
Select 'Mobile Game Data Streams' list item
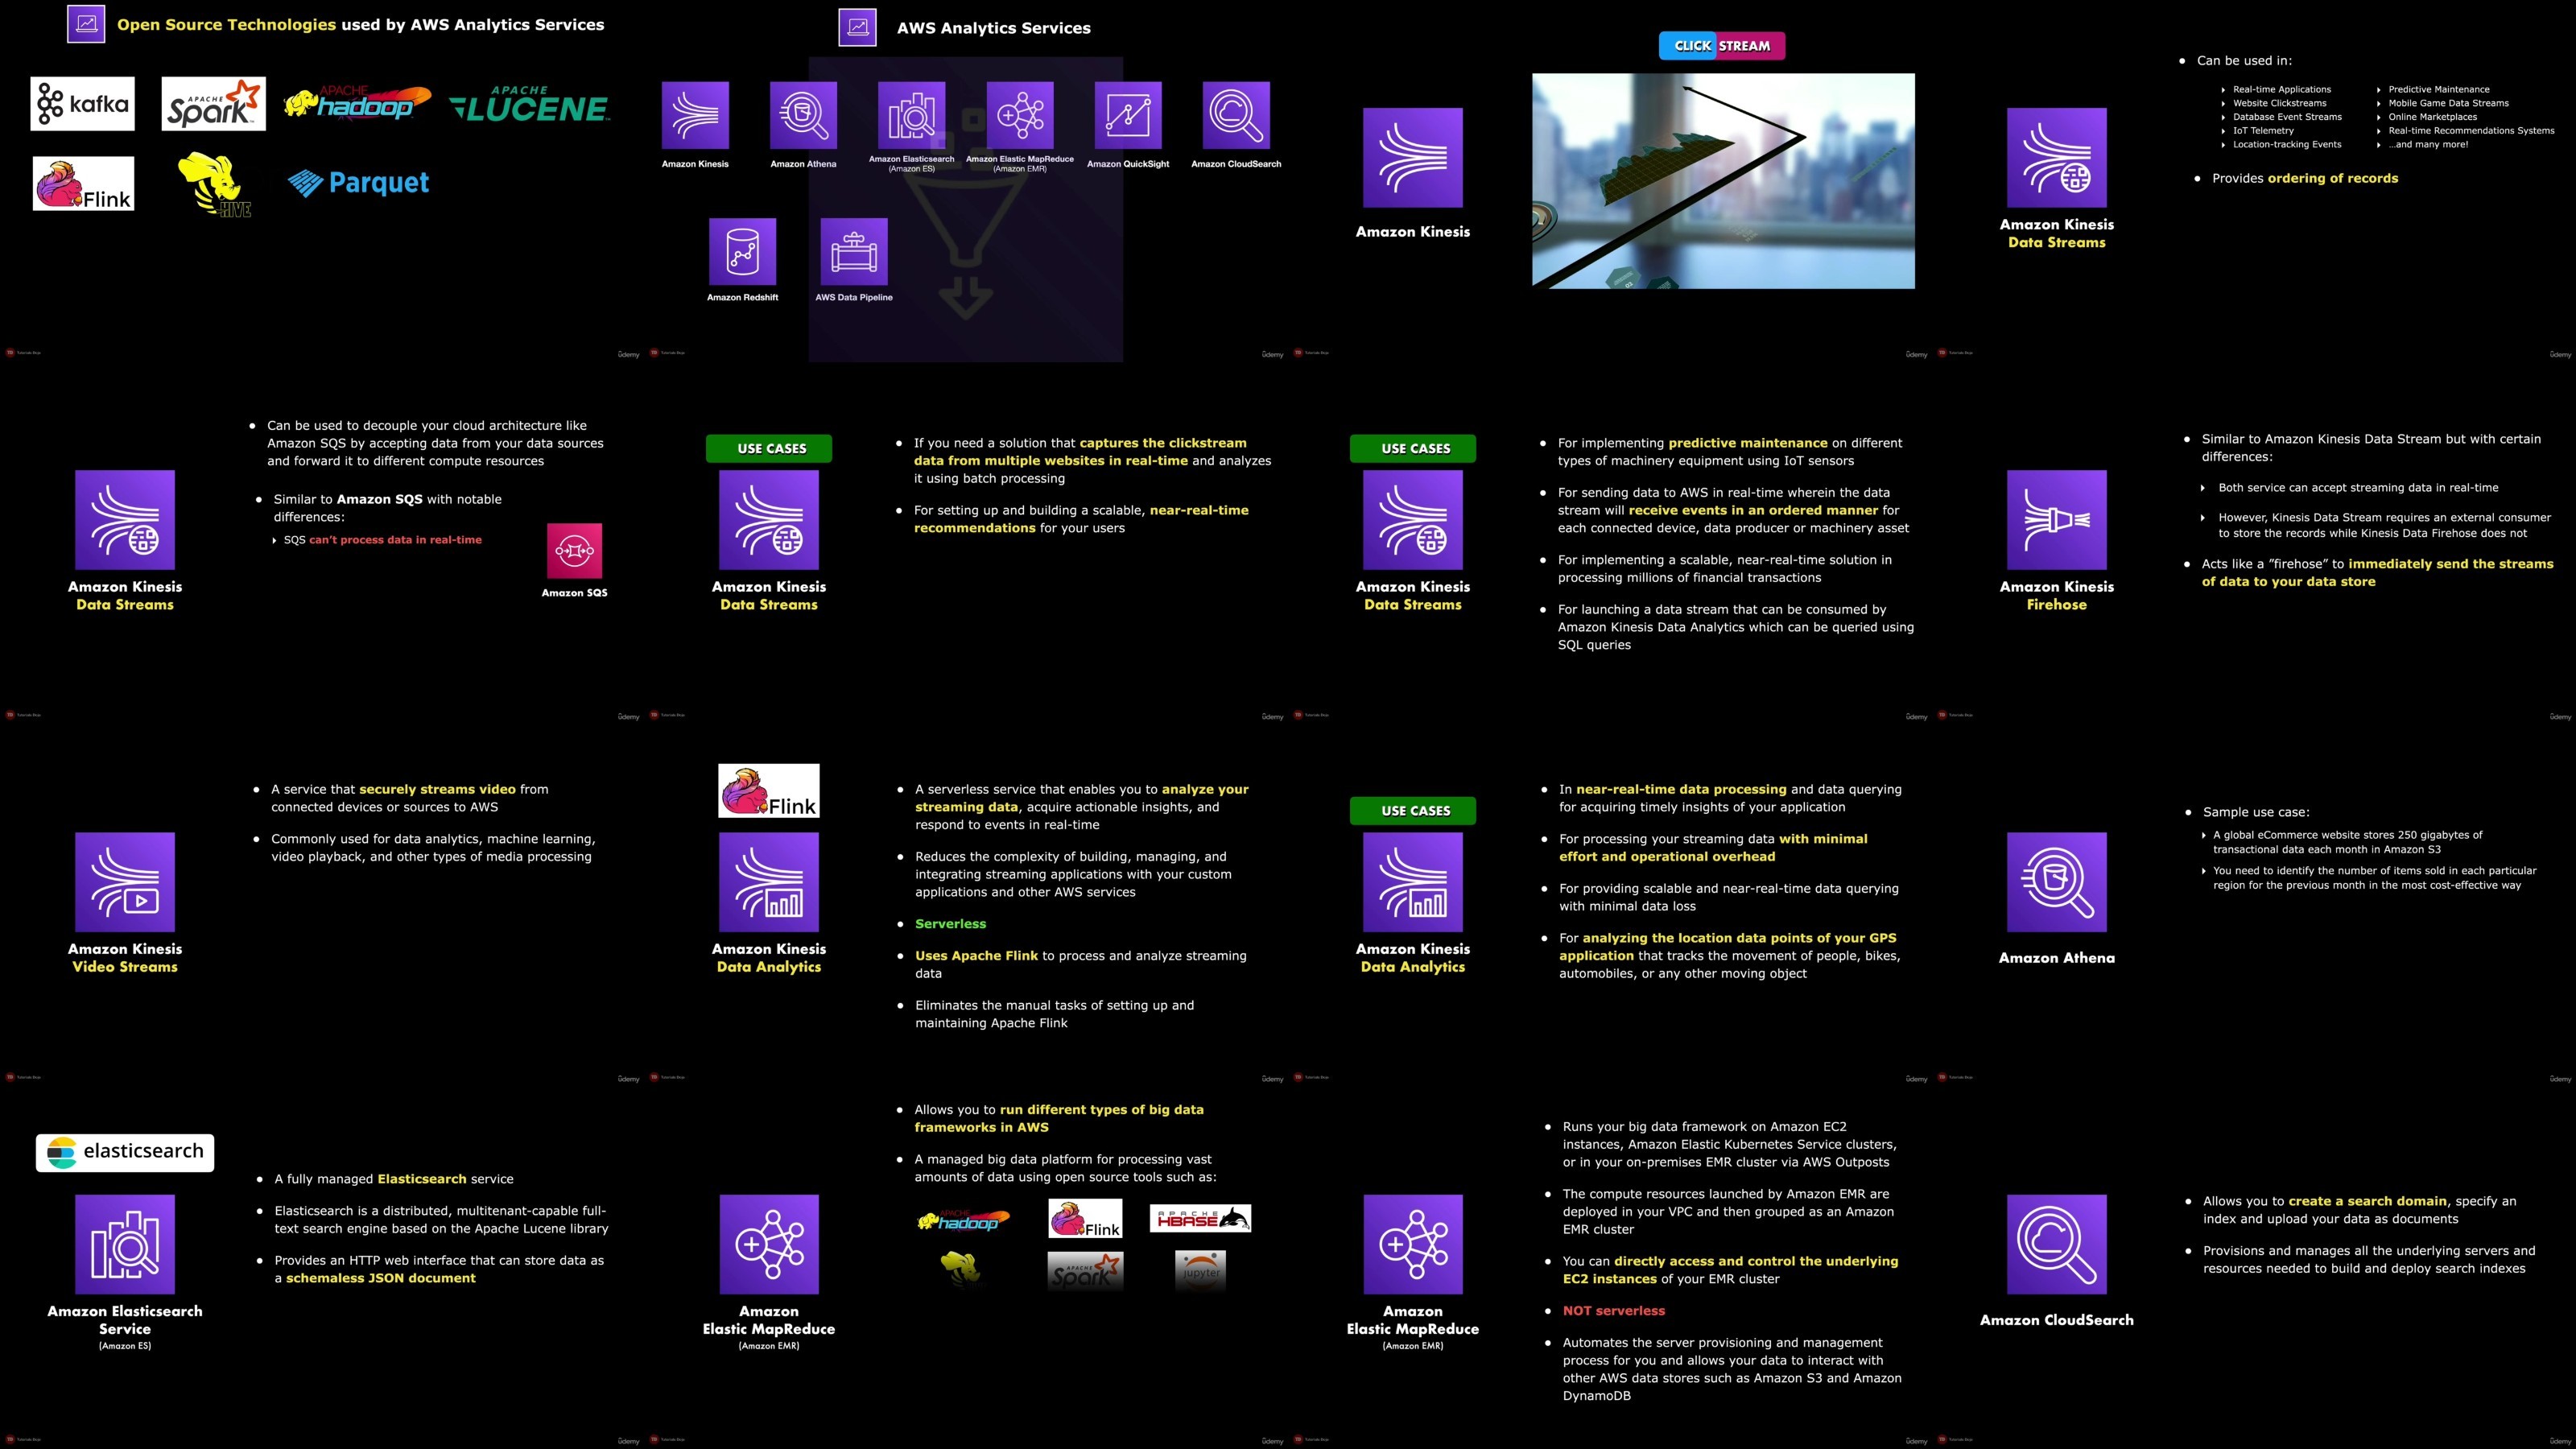[x=2449, y=103]
